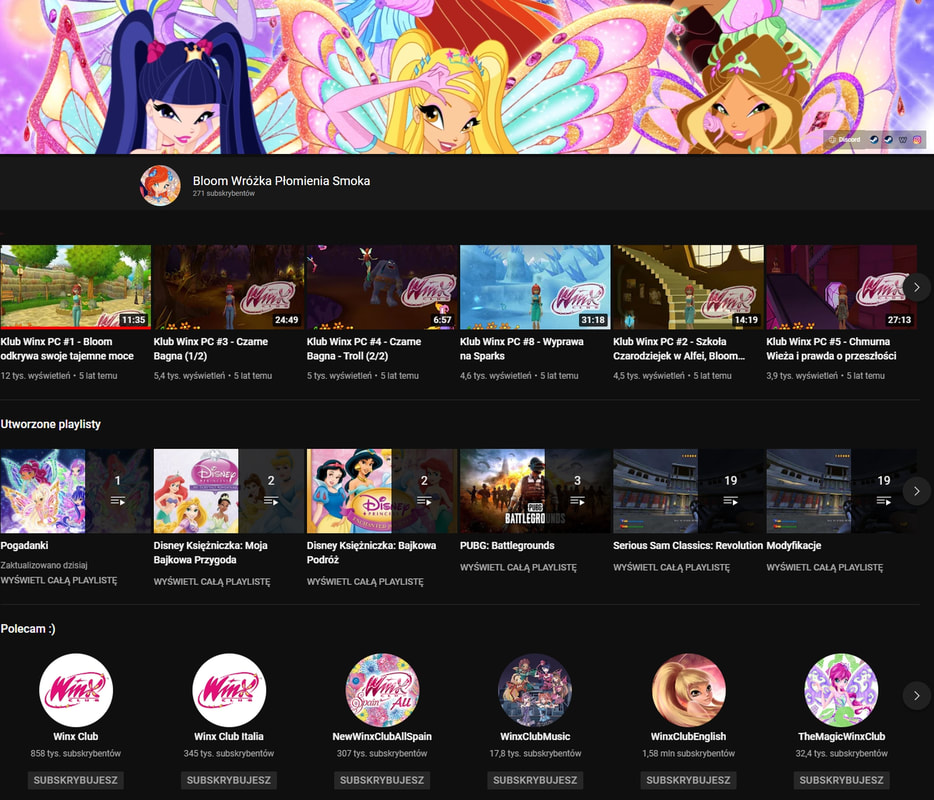Screen dimensions: 934x800
Task: Toggle SUBSKRYBUJESZ button under WinxClubEnglish
Action: point(689,780)
